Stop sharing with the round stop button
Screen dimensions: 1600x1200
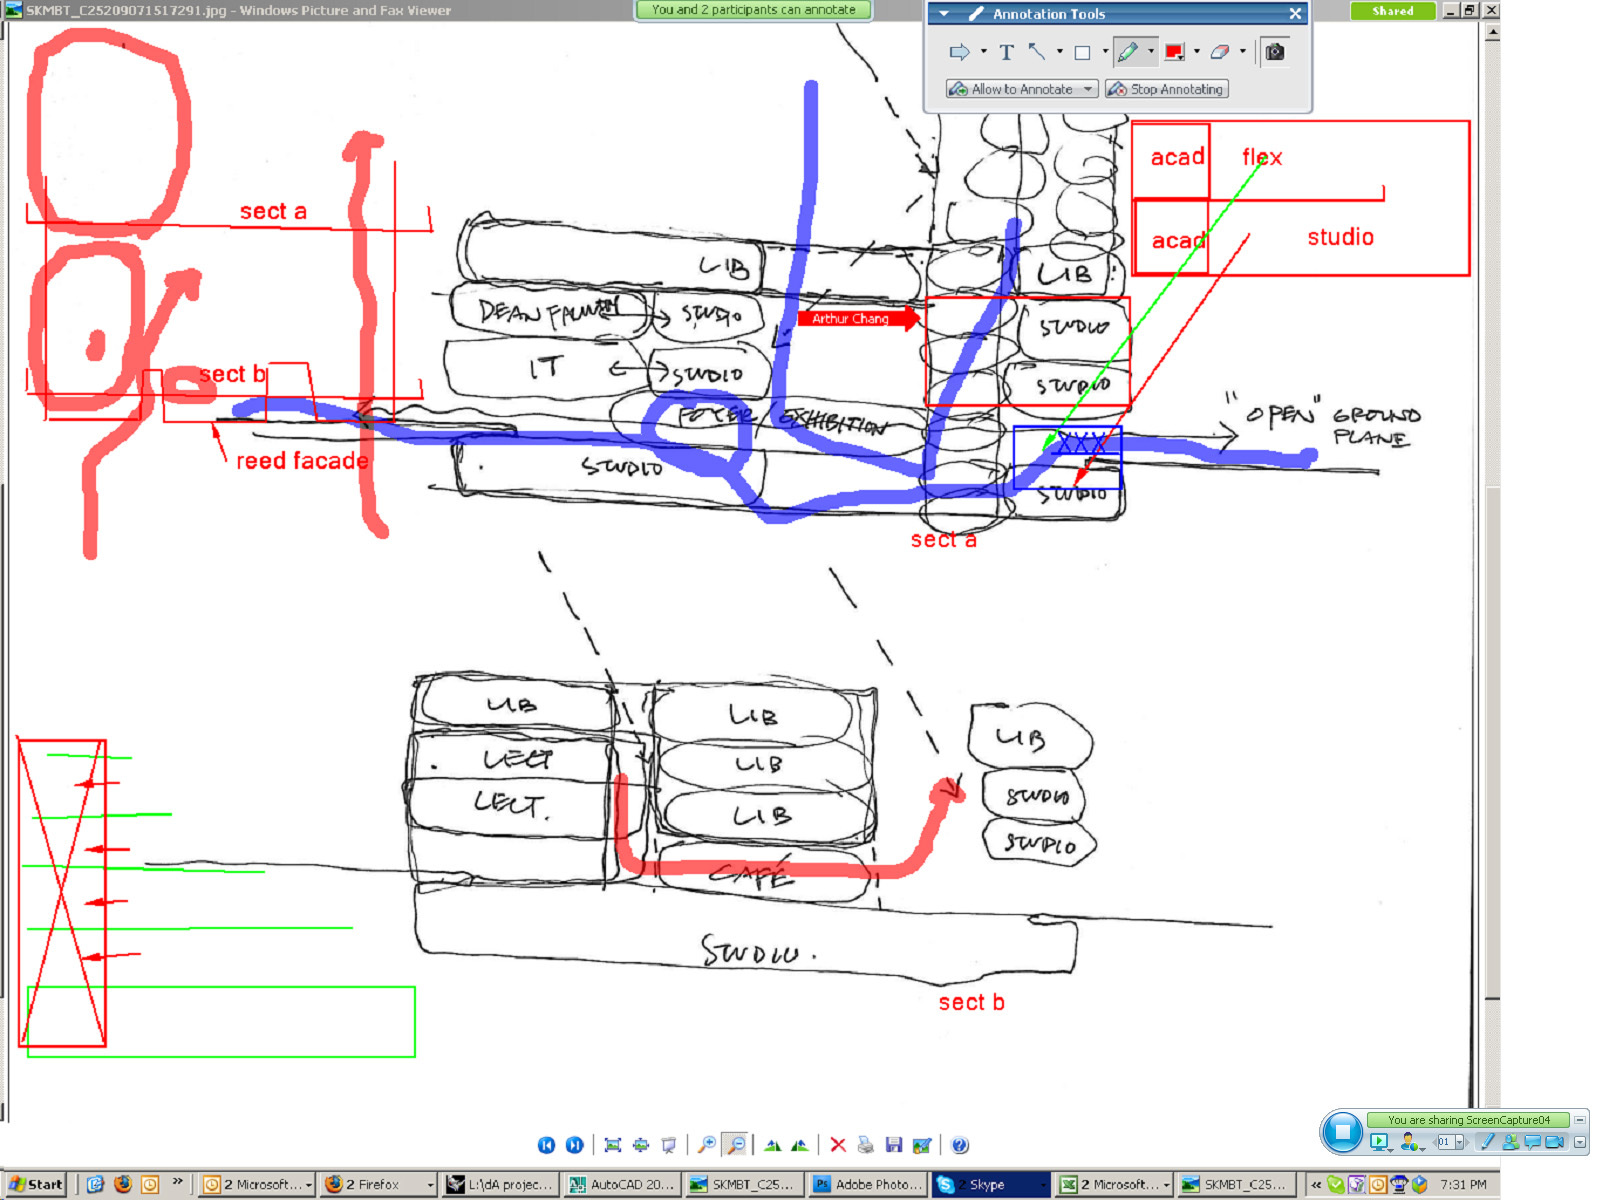coord(1342,1132)
